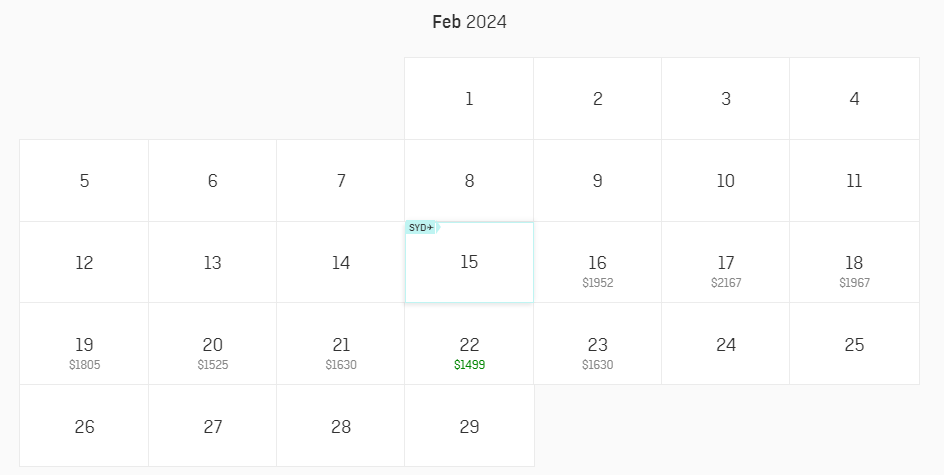Pick February 4 in first row
Screen dimensions: 944x475
click(854, 99)
